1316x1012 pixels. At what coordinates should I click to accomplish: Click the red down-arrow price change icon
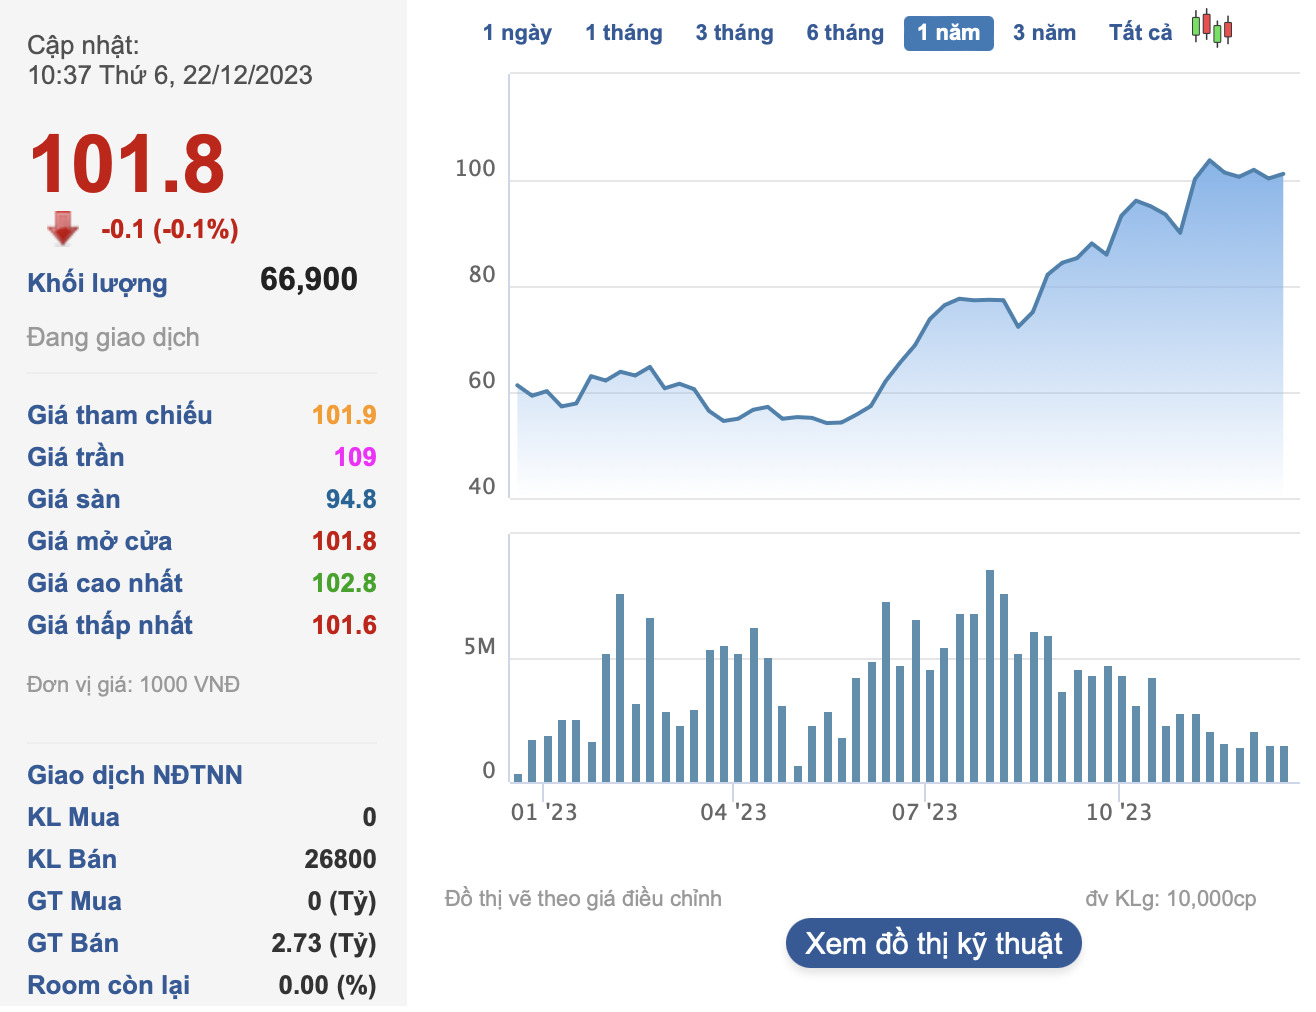click(x=63, y=228)
